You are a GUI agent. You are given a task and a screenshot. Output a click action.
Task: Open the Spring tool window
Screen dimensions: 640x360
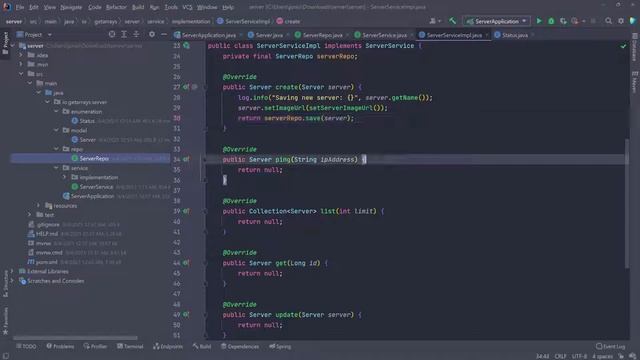point(280,347)
